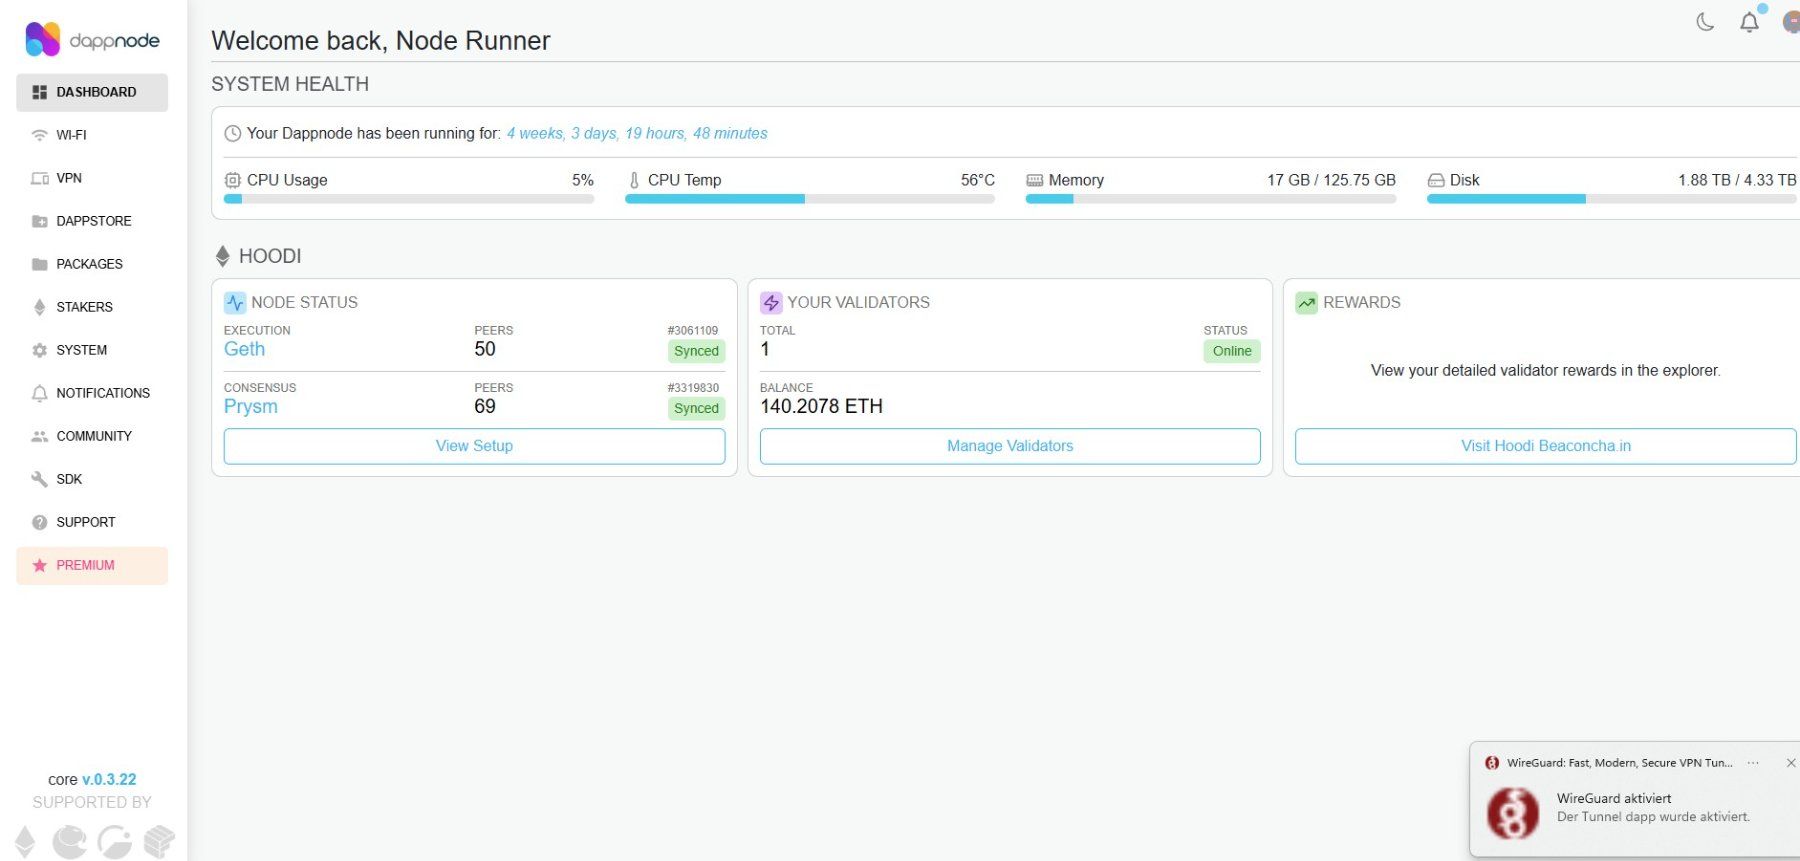The width and height of the screenshot is (1800, 861).
Task: Click the Memory 17 GB / 125.75 GB value
Action: click(x=1331, y=180)
